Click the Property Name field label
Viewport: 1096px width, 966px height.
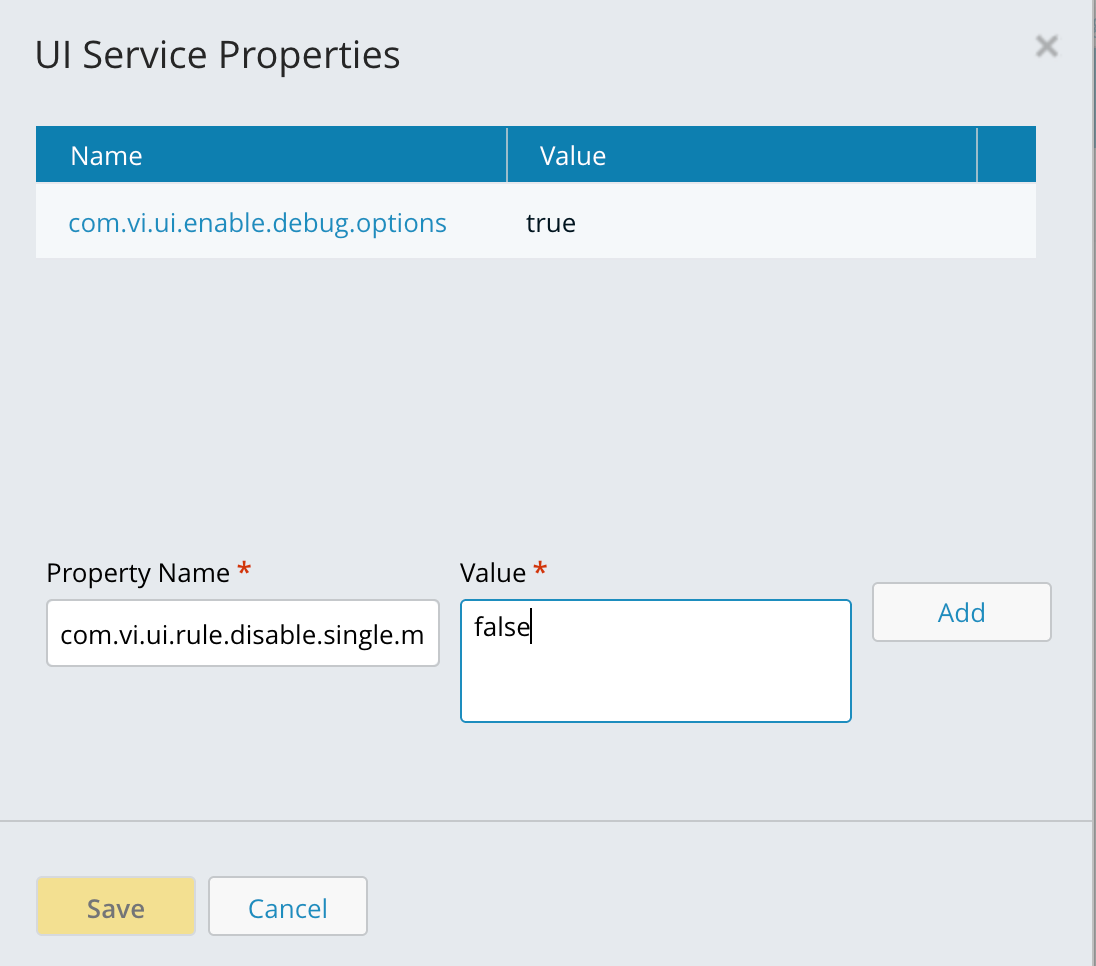[x=138, y=573]
